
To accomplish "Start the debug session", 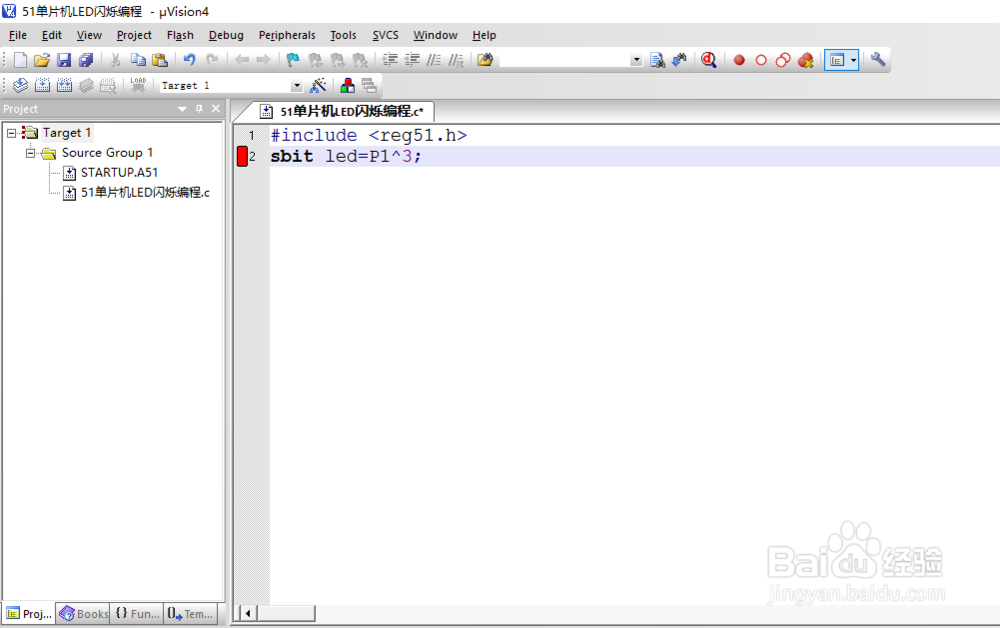I will click(x=709, y=60).
